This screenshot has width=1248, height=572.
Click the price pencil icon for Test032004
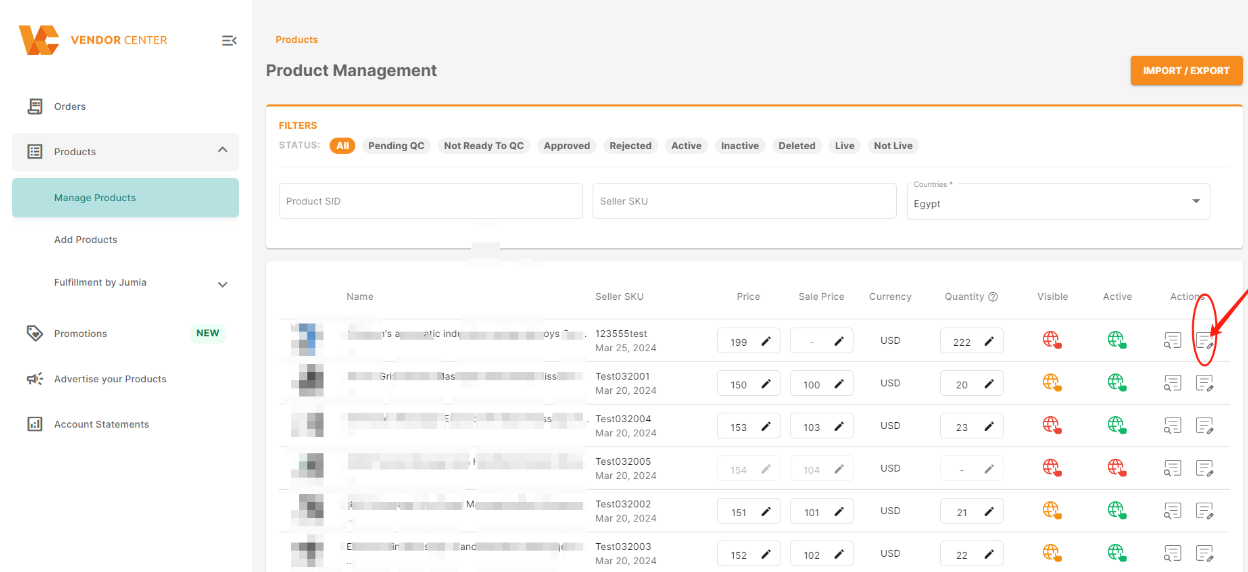pos(766,427)
